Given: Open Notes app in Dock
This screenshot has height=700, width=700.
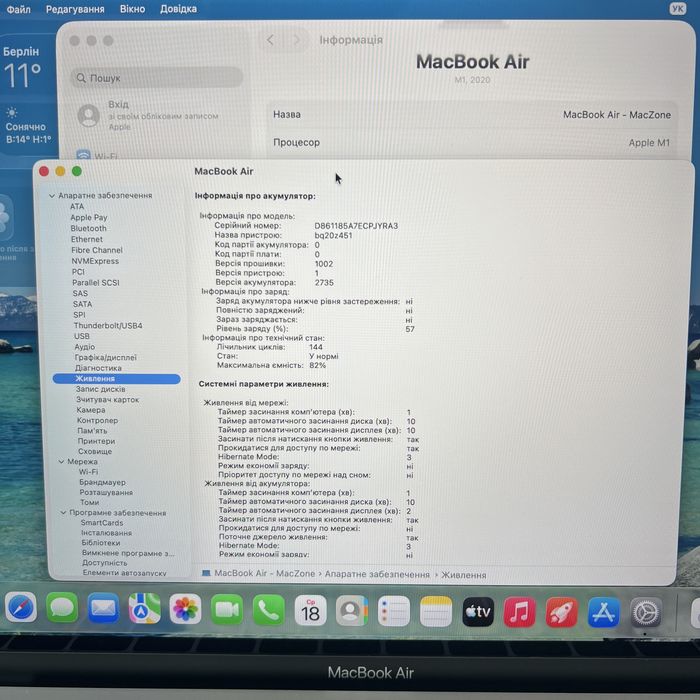Looking at the screenshot, I should 436,612.
